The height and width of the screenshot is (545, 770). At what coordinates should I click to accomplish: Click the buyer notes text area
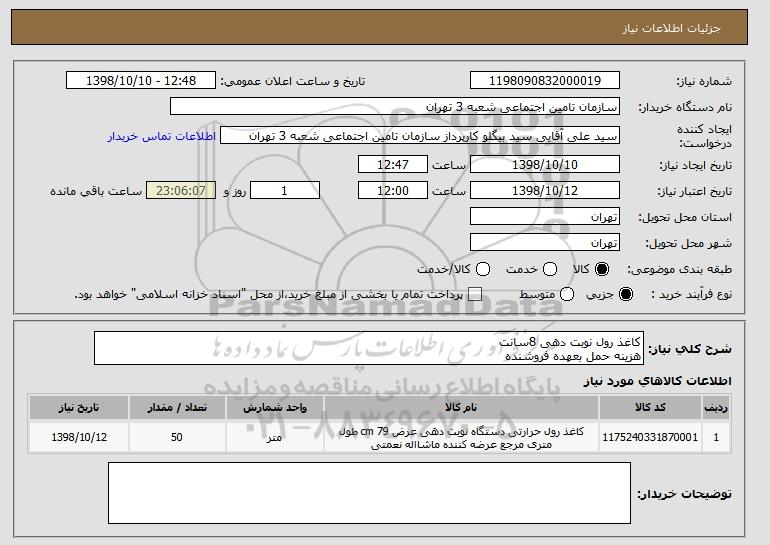(x=369, y=493)
